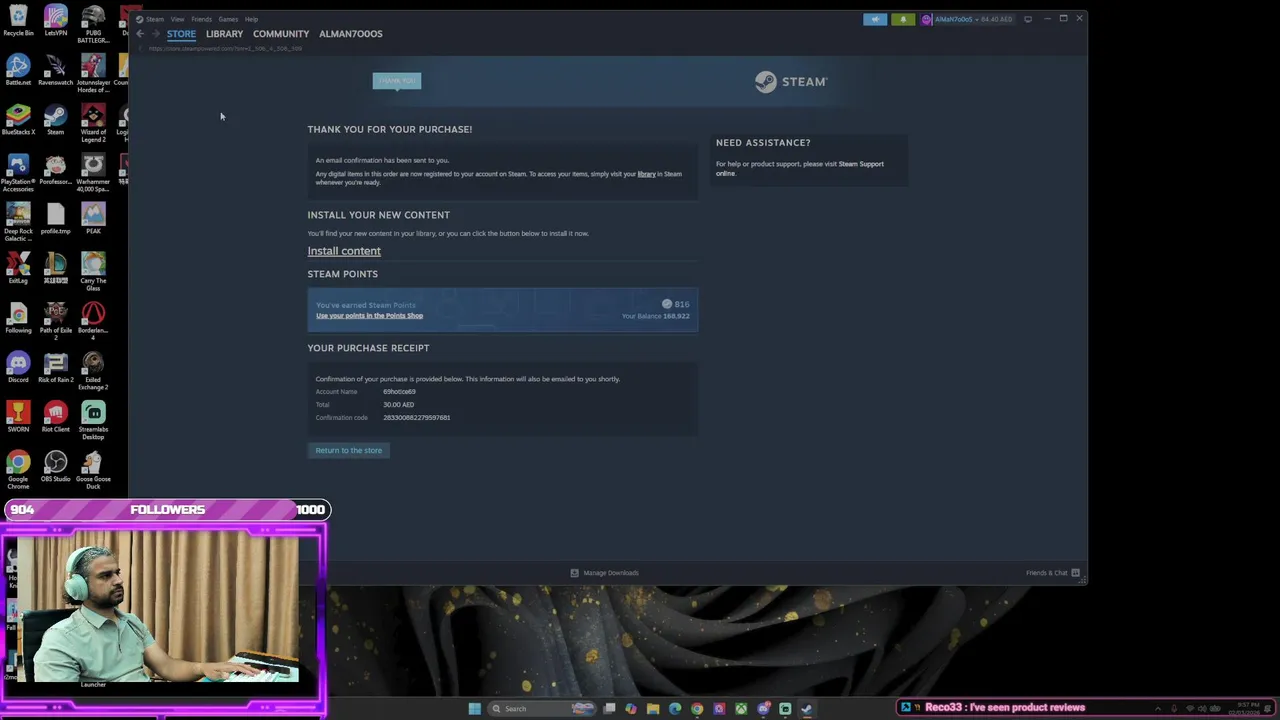Open the View menu
Screen dimensions: 1280x720
tap(177, 19)
